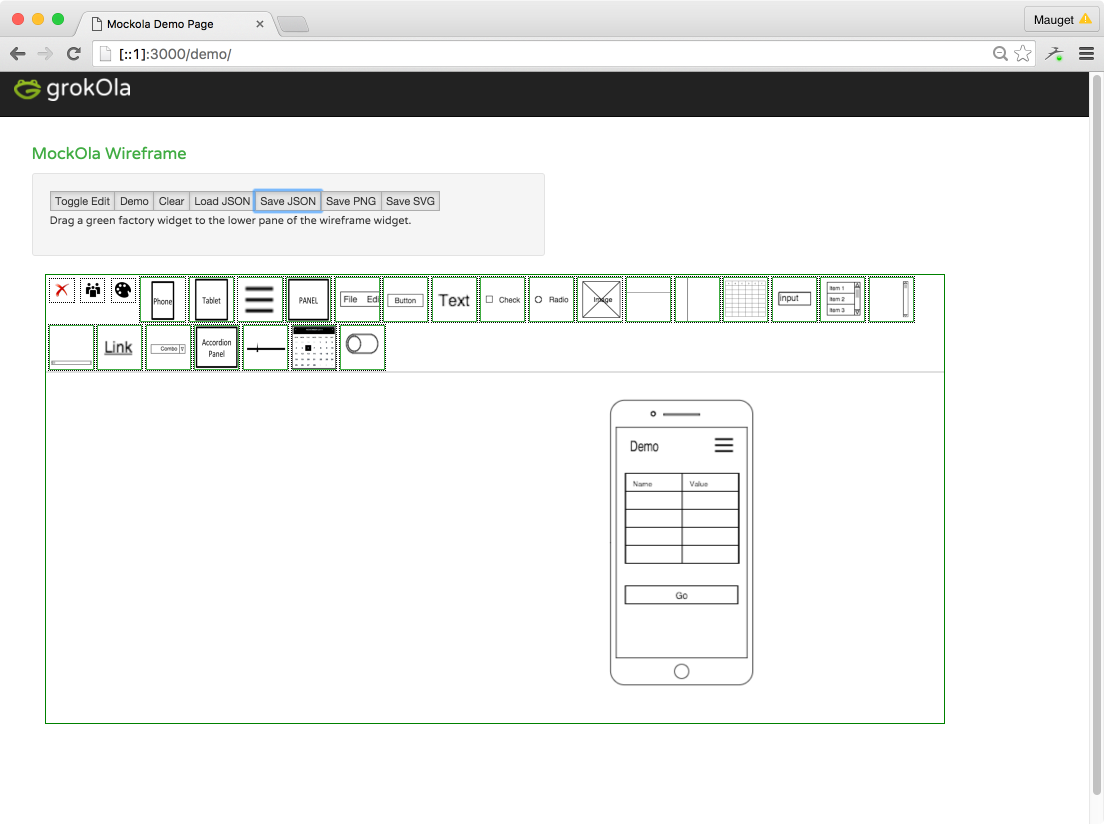Click the Toggle Edit button
Viewport: 1104px width, 824px height.
(82, 201)
